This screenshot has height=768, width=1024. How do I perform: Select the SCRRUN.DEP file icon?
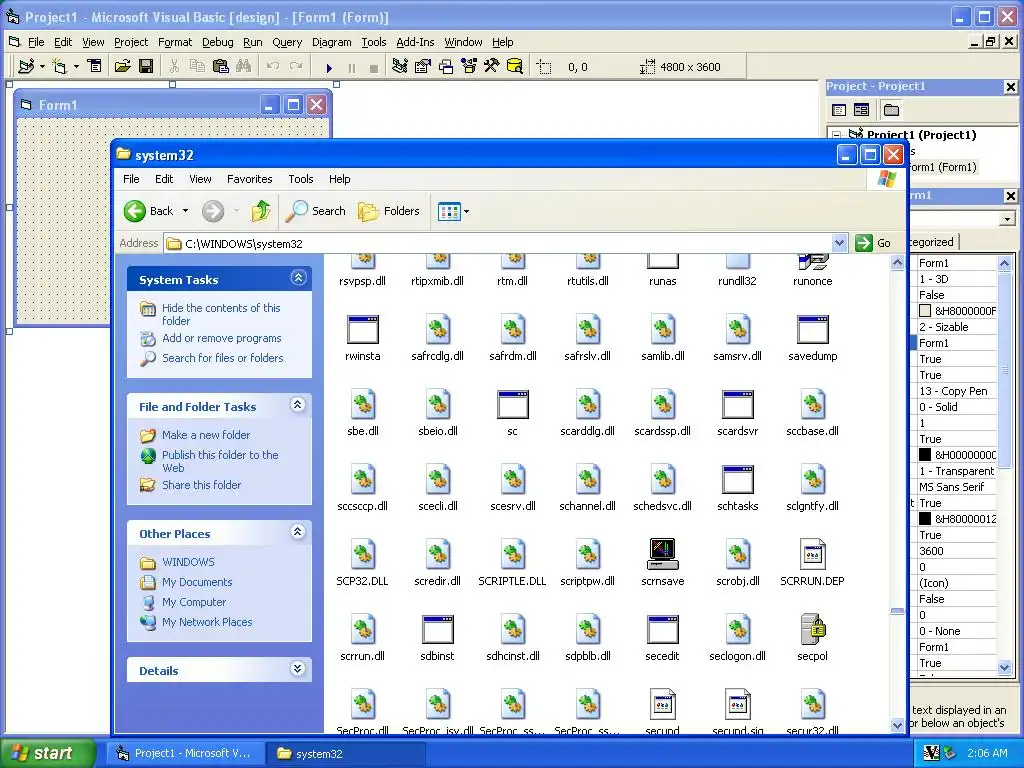coord(812,554)
